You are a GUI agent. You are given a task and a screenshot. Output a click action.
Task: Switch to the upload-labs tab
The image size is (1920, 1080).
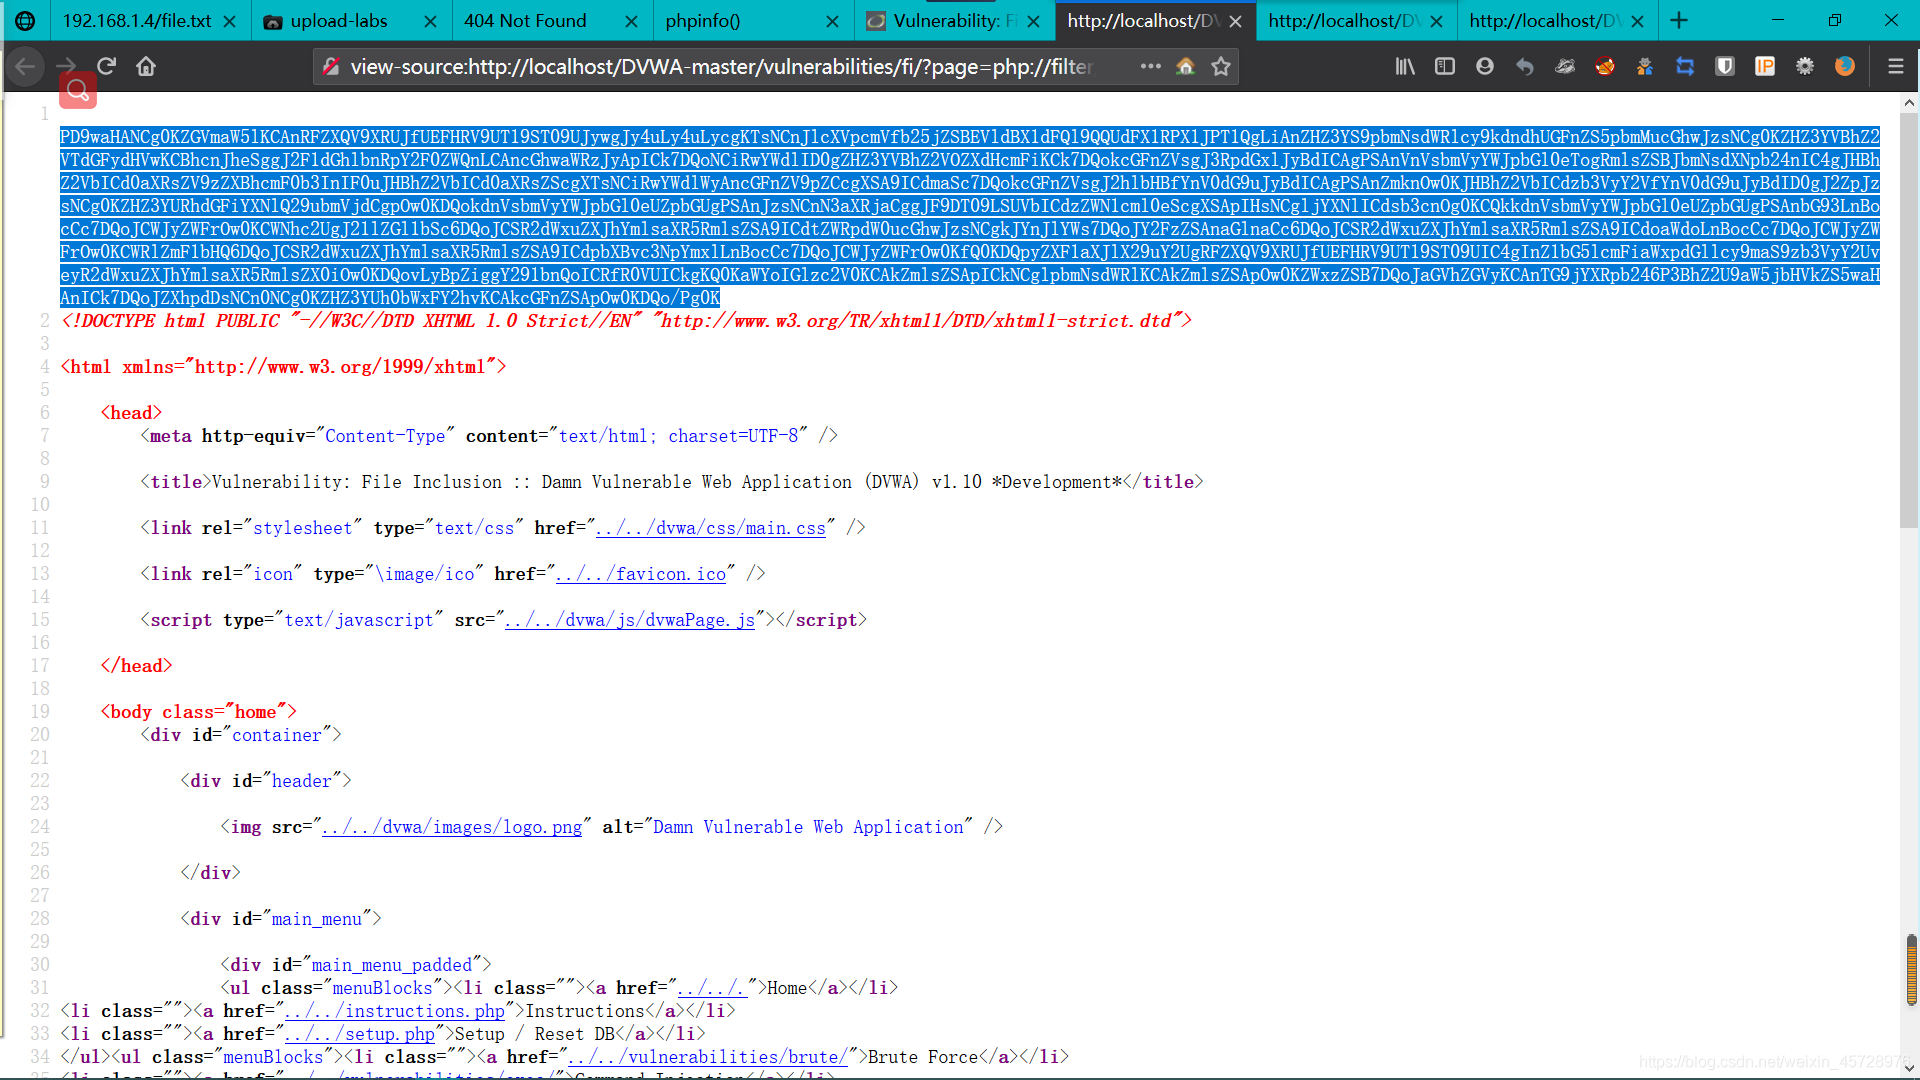[x=339, y=21]
